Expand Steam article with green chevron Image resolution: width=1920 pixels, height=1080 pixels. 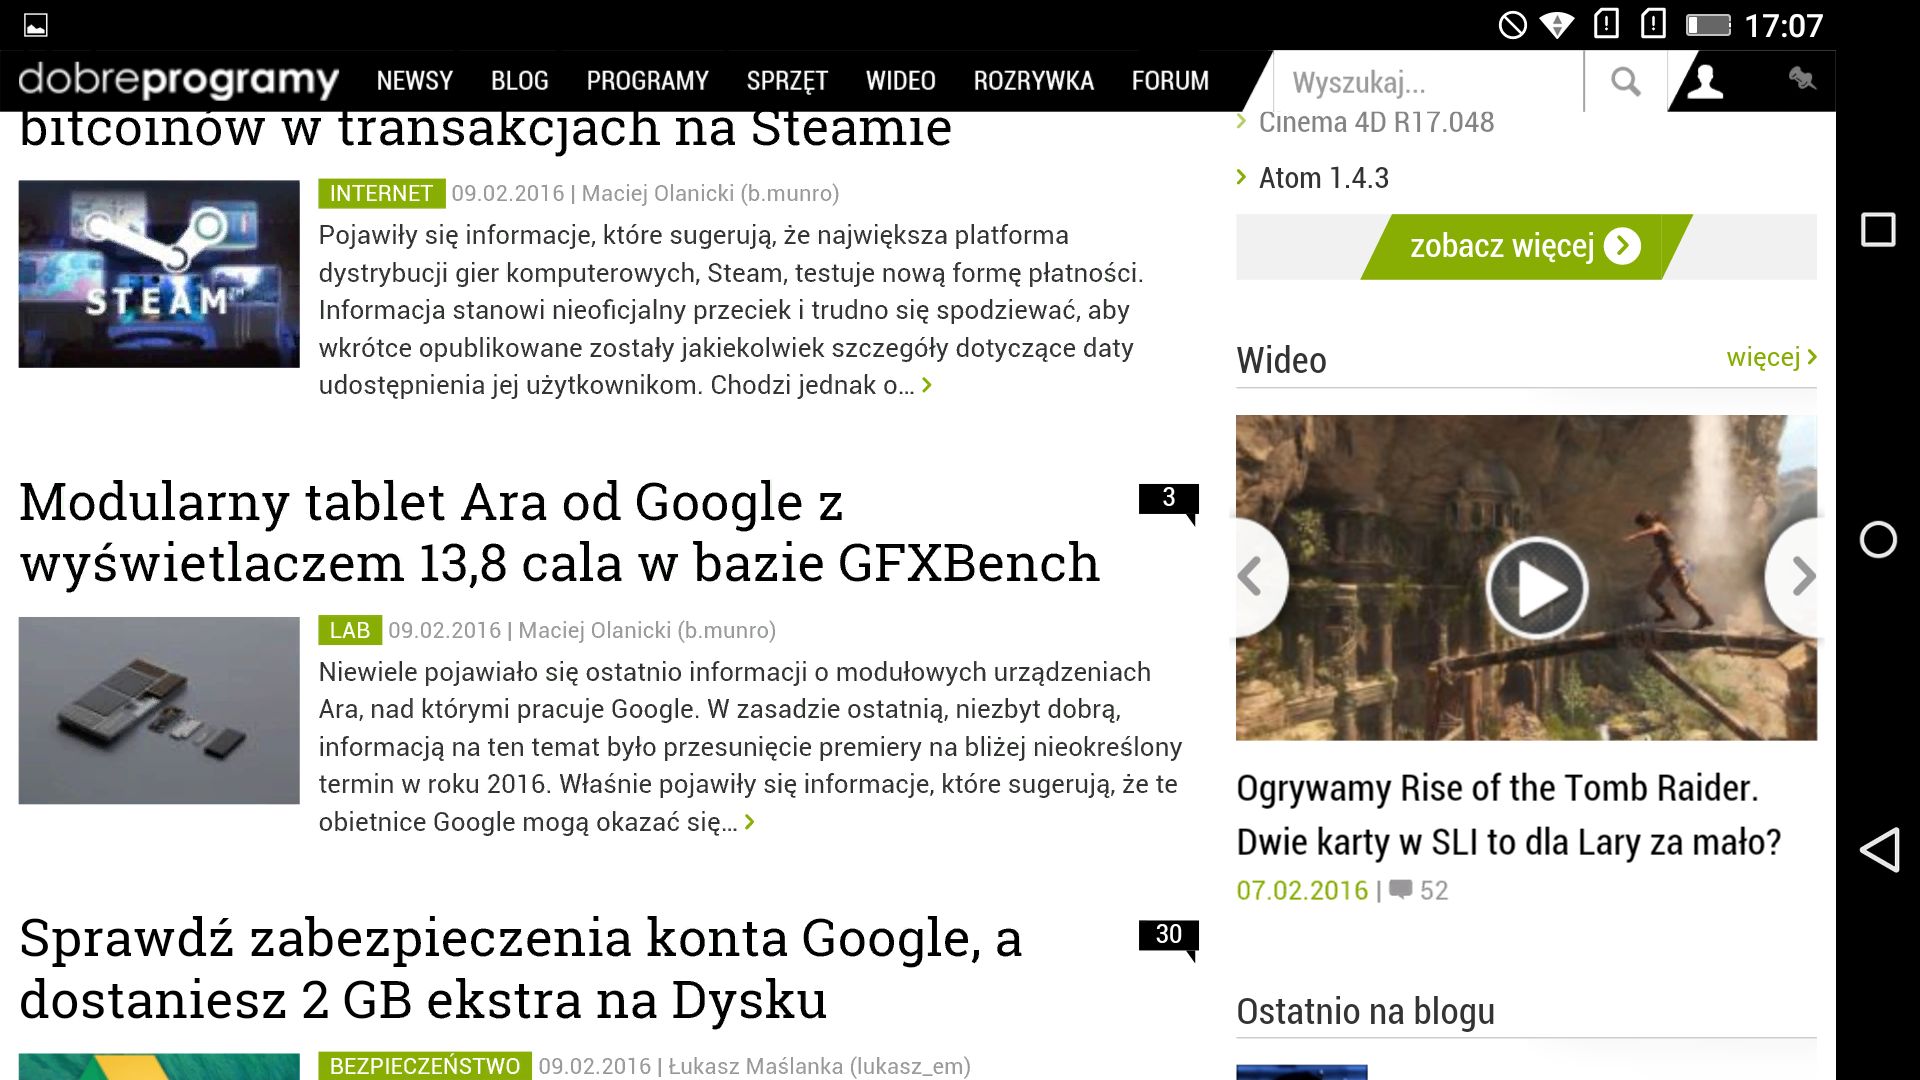[927, 386]
